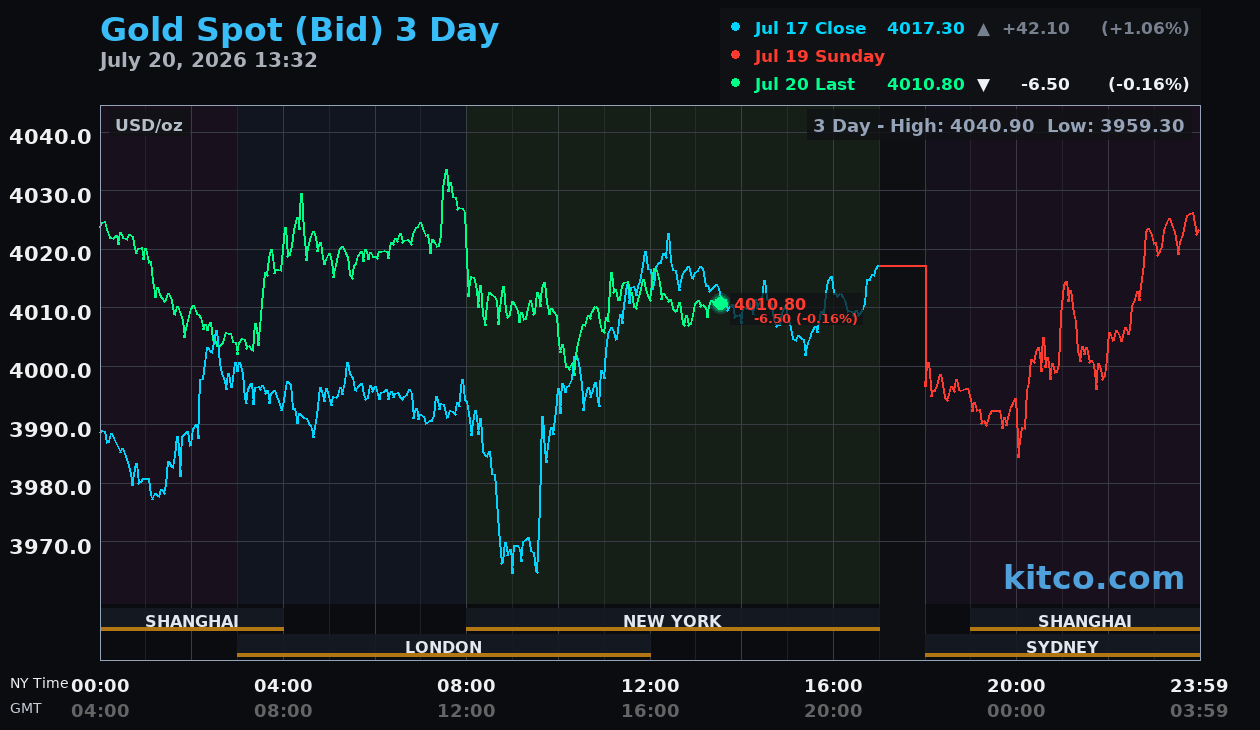1260x730 pixels.
Task: Click the 4040.0 y-axis label
Action: pyautogui.click(x=50, y=136)
